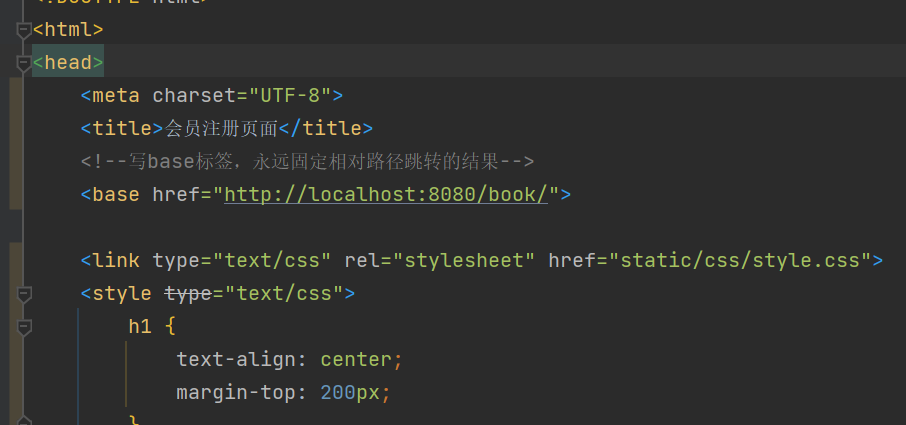Click the style tag's "text/css" value

point(284,294)
